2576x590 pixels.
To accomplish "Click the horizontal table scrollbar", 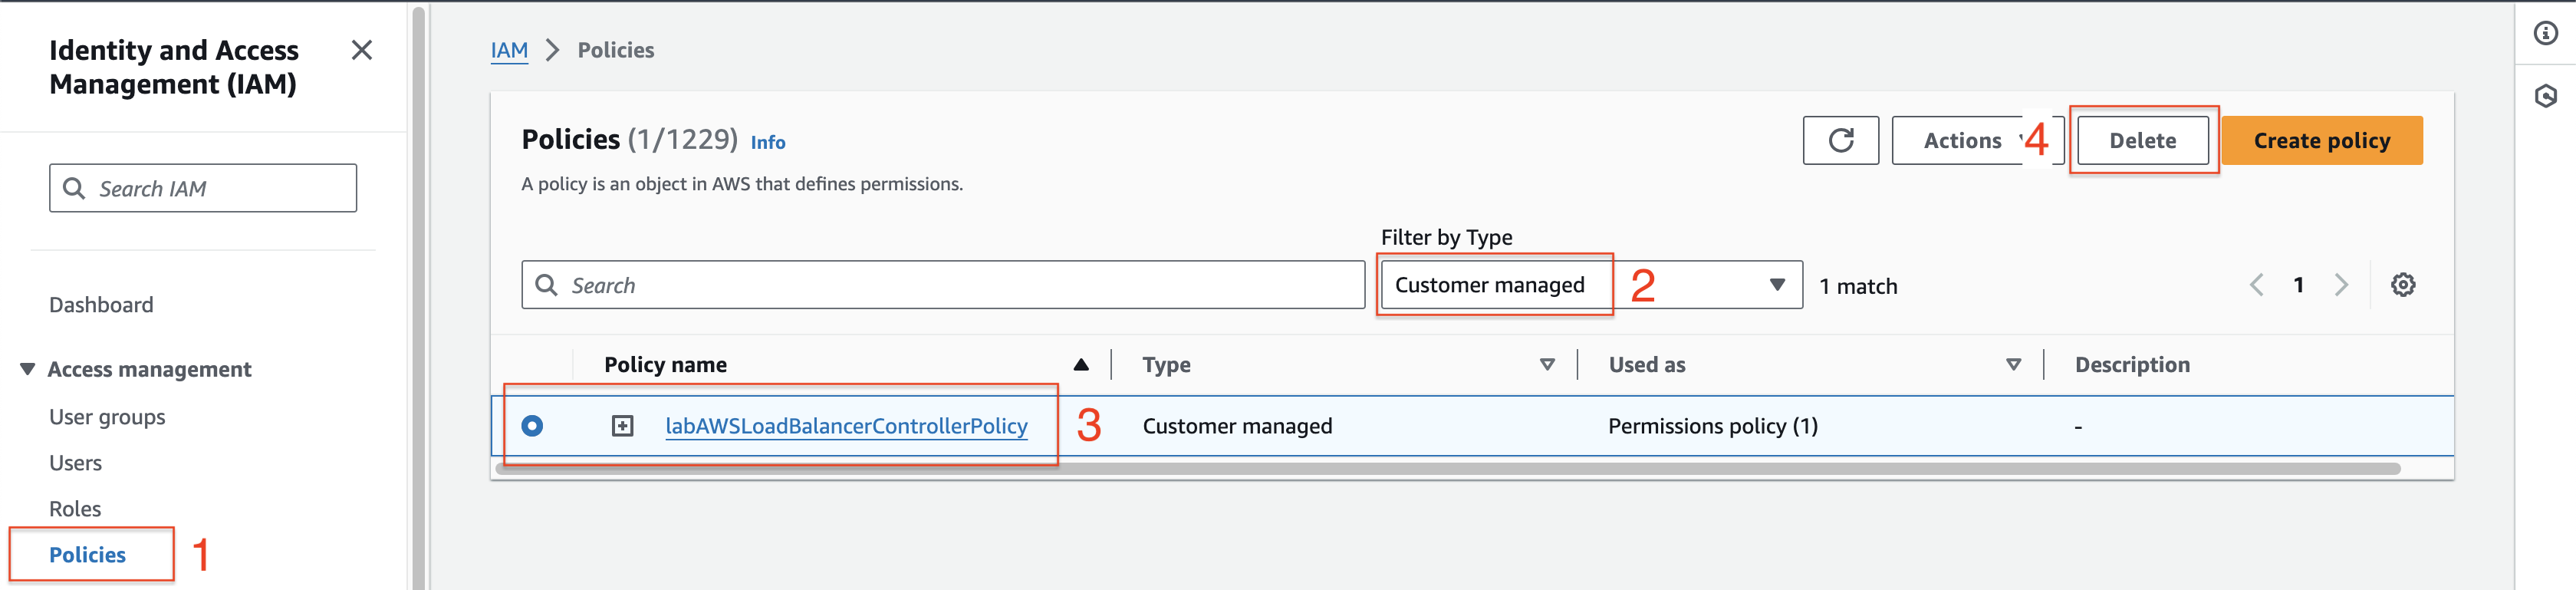I will tap(1448, 469).
